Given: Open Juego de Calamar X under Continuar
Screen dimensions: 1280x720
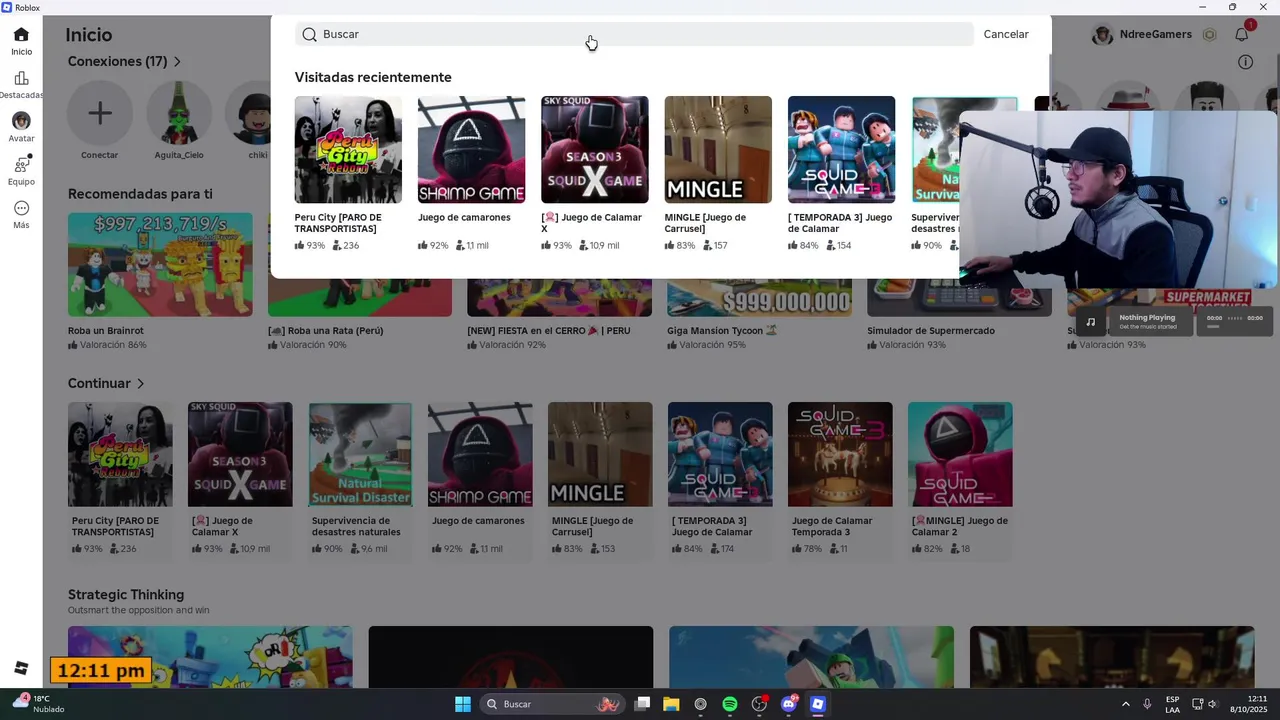Looking at the screenshot, I should point(240,454).
